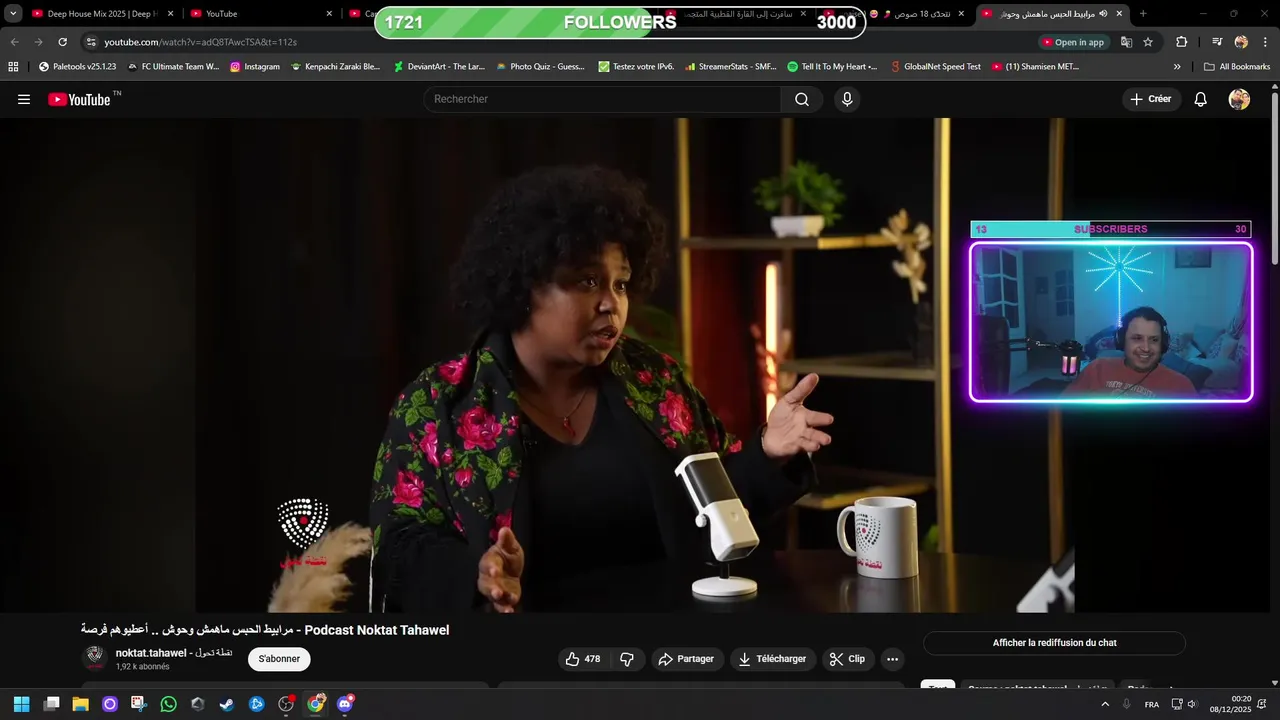Click the noktat.tahawel channel avatar
The width and height of the screenshot is (1280, 720).
tap(95, 658)
